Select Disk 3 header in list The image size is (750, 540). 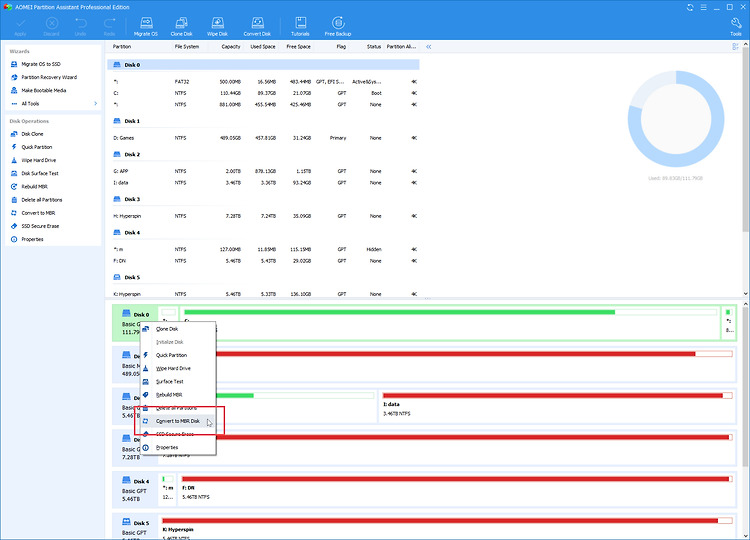coord(263,199)
